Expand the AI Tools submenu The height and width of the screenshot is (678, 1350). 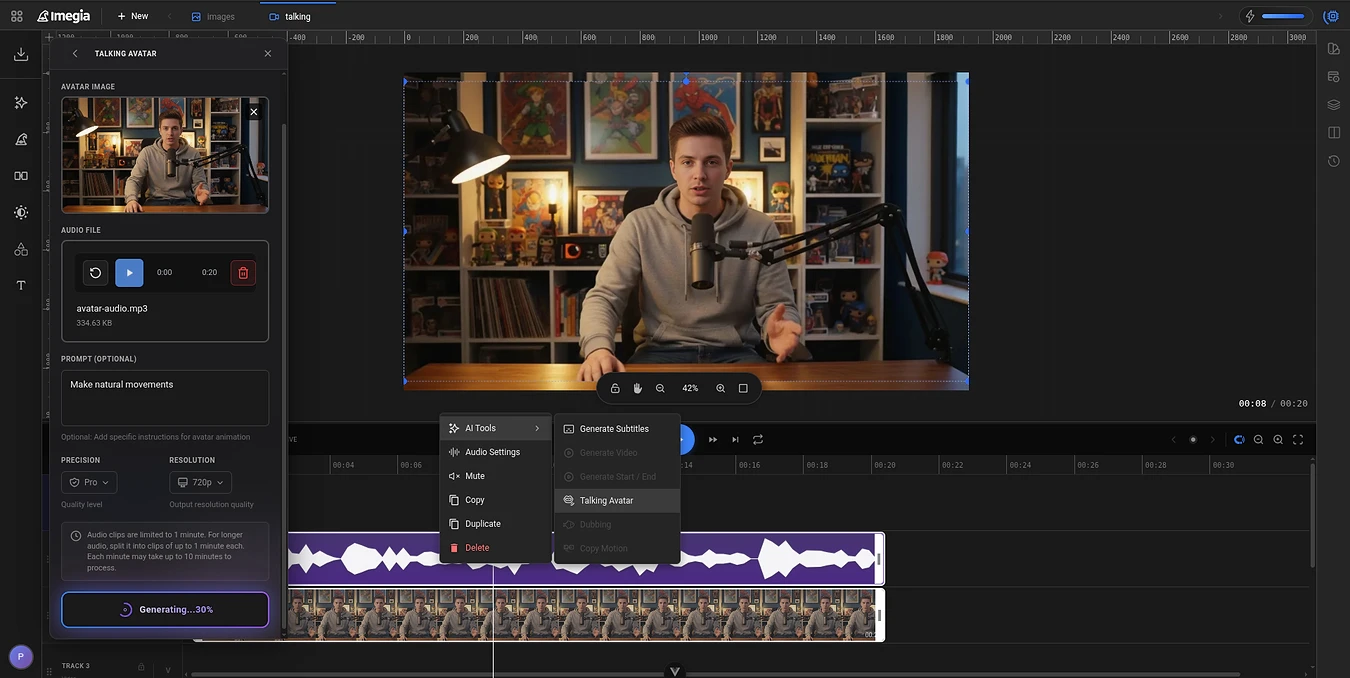point(495,428)
